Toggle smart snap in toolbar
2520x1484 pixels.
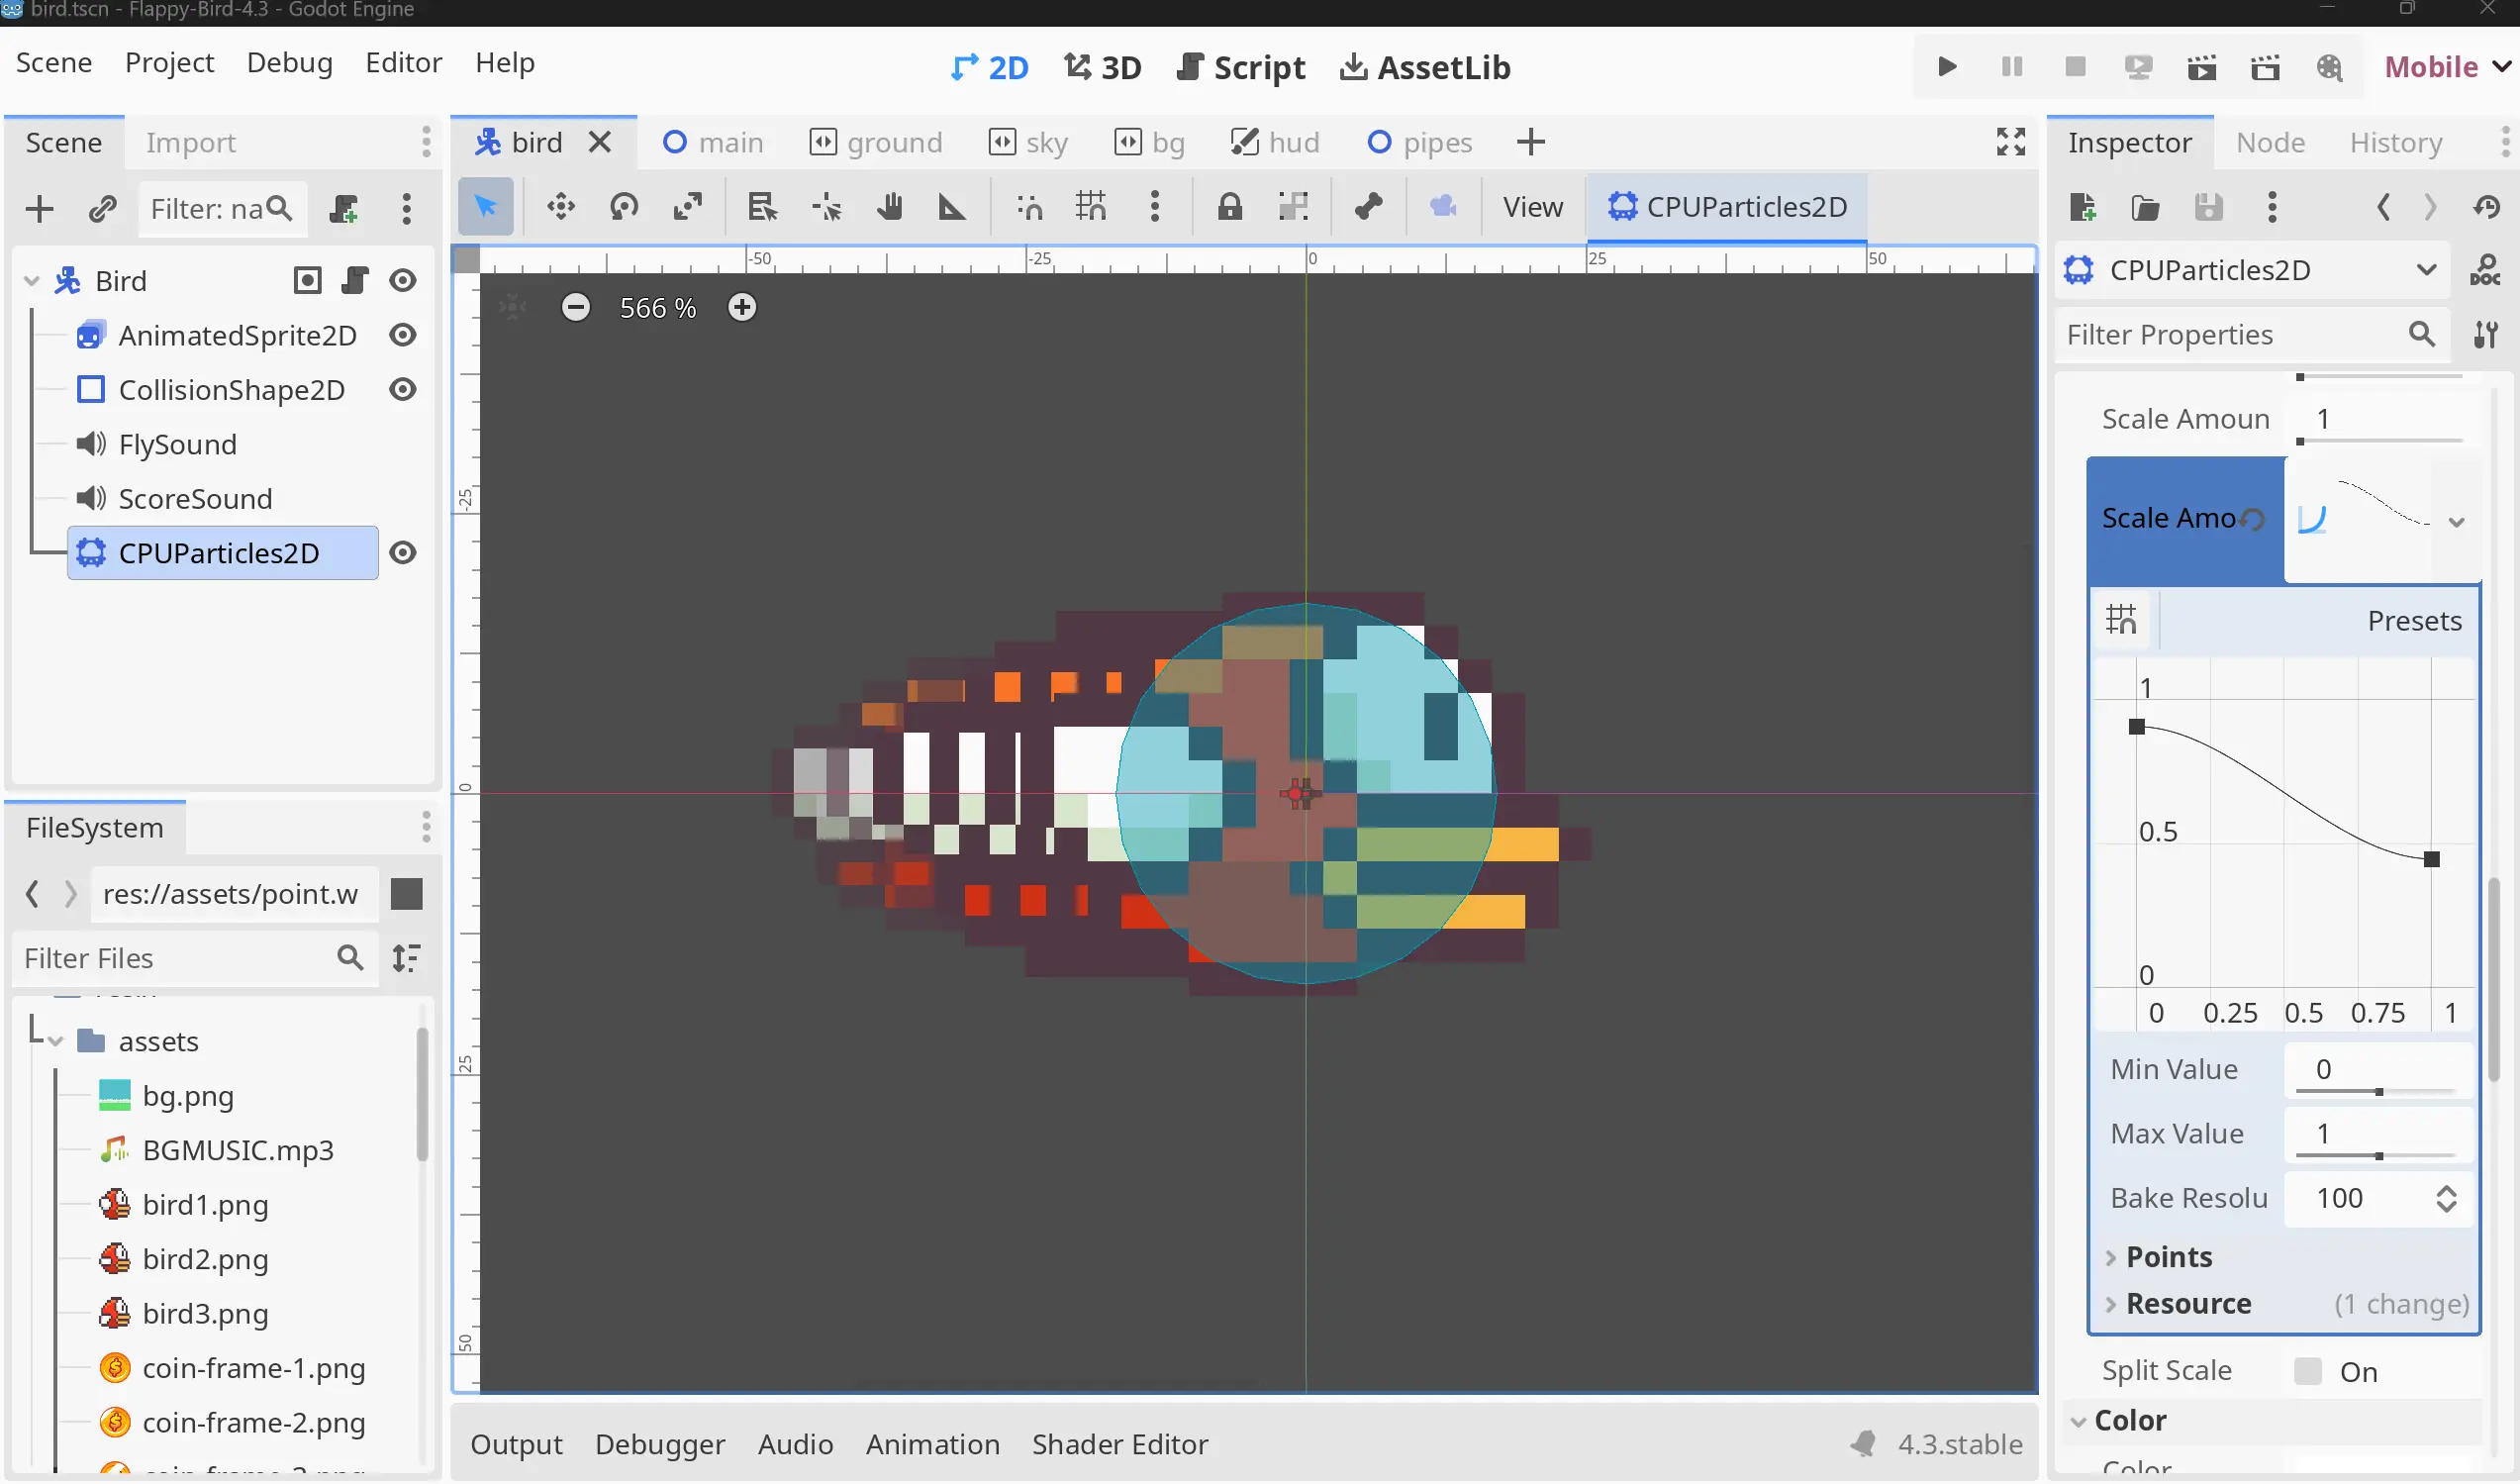click(1029, 207)
